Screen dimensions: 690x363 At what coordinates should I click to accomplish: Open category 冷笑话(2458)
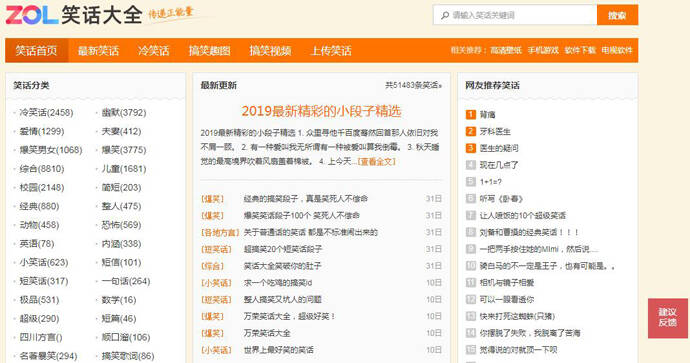(46, 113)
